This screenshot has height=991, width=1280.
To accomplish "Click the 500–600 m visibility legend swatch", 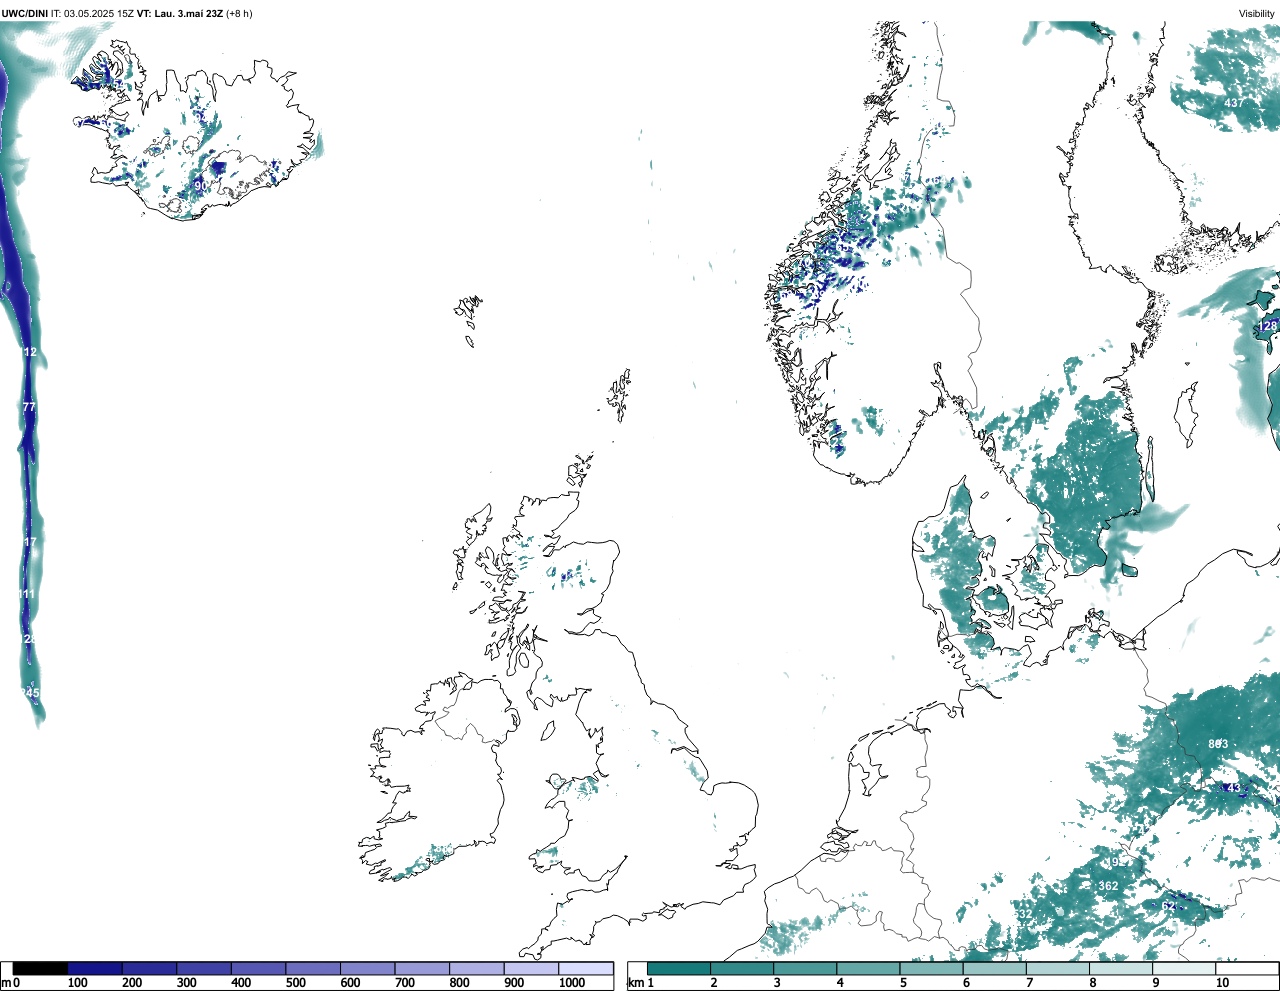I will coord(313,968).
